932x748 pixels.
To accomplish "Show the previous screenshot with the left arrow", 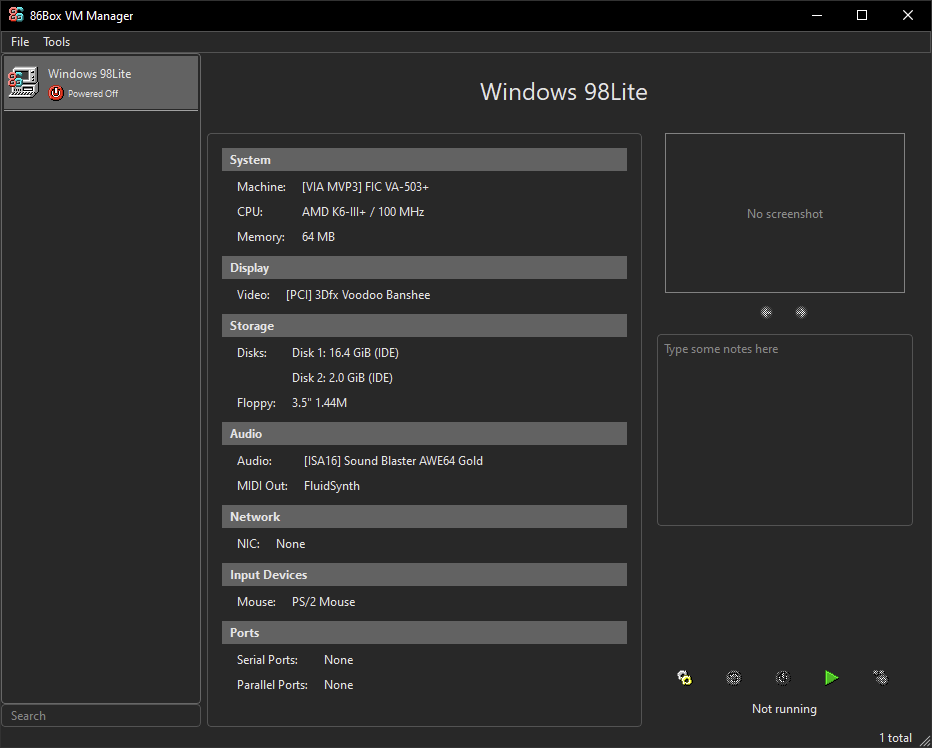I will 766,312.
